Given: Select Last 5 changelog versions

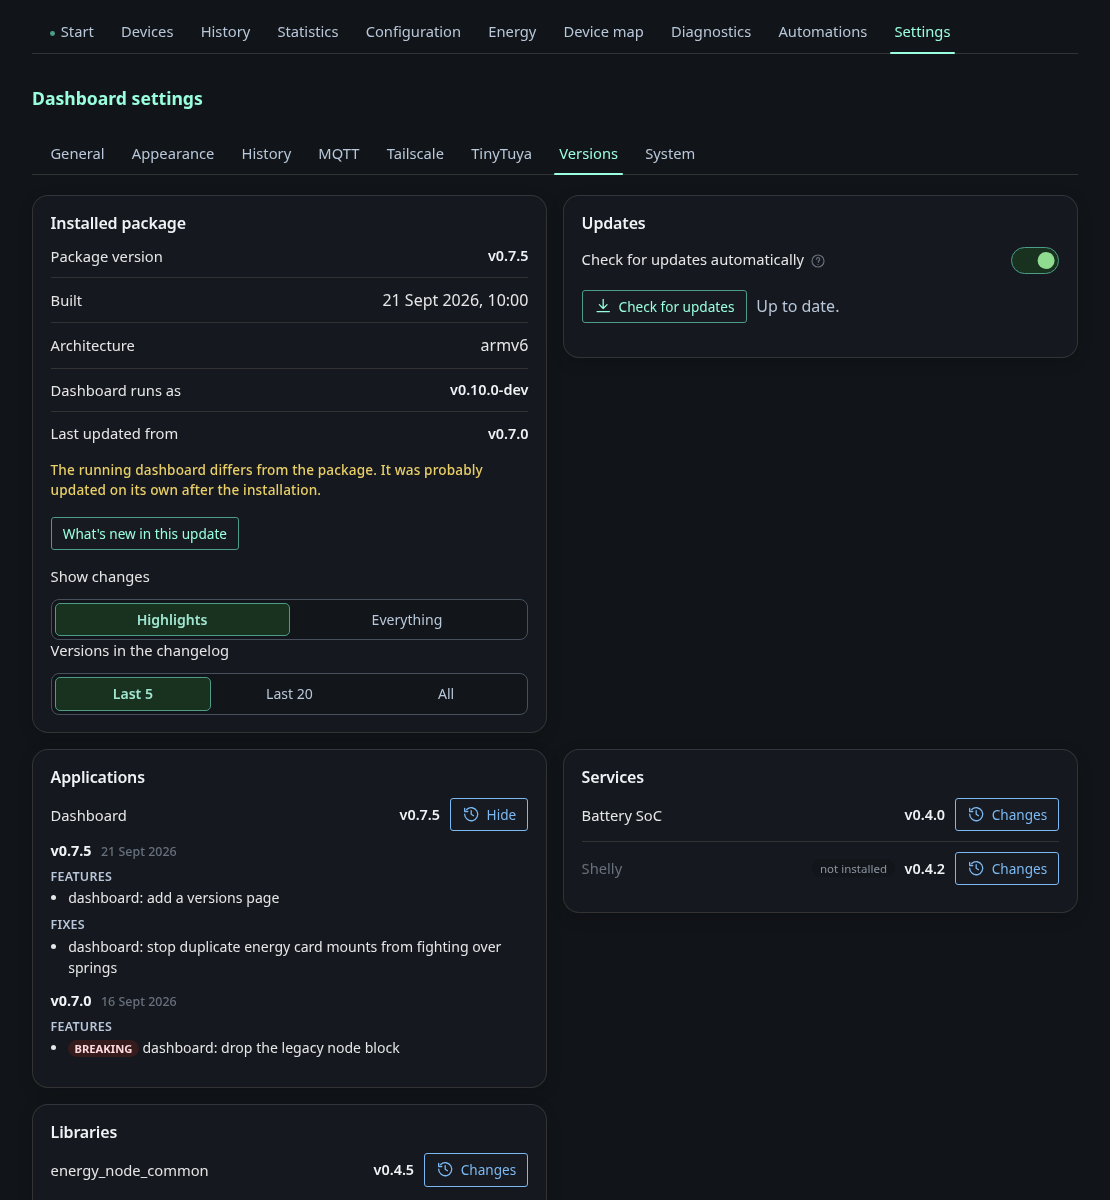Looking at the screenshot, I should click(x=133, y=694).
